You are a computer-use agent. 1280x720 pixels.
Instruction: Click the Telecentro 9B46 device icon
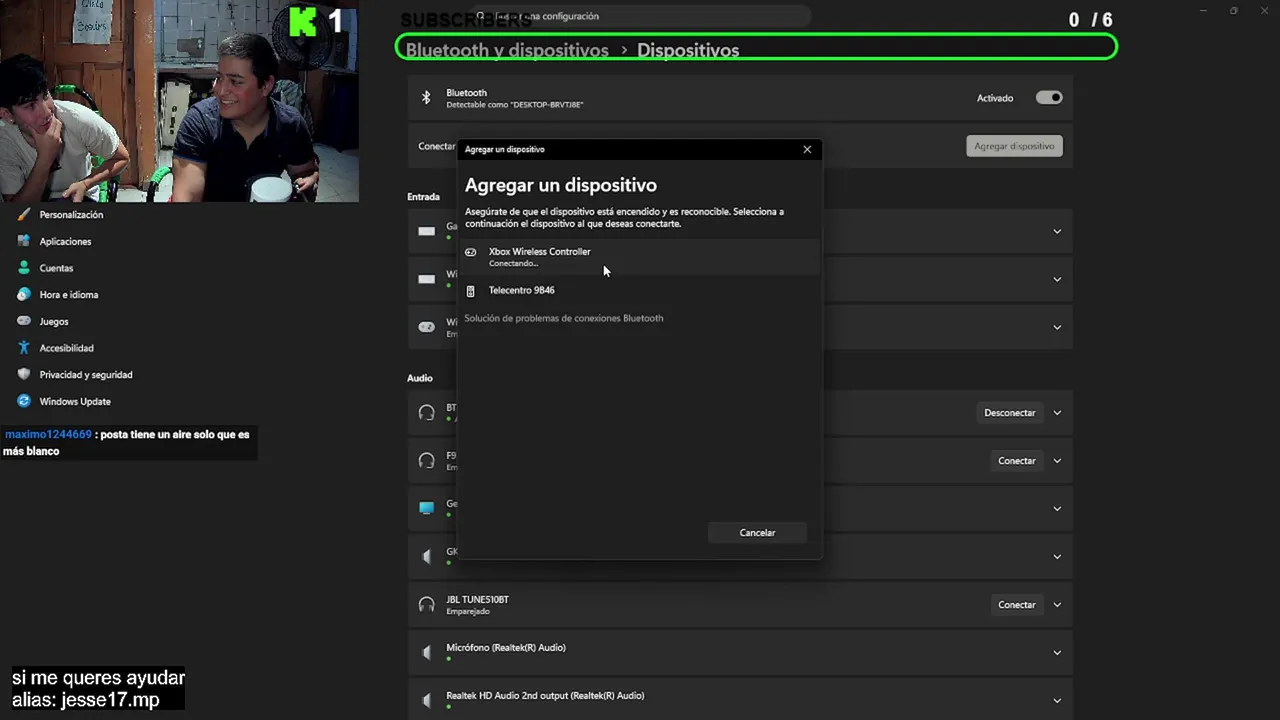click(x=471, y=291)
